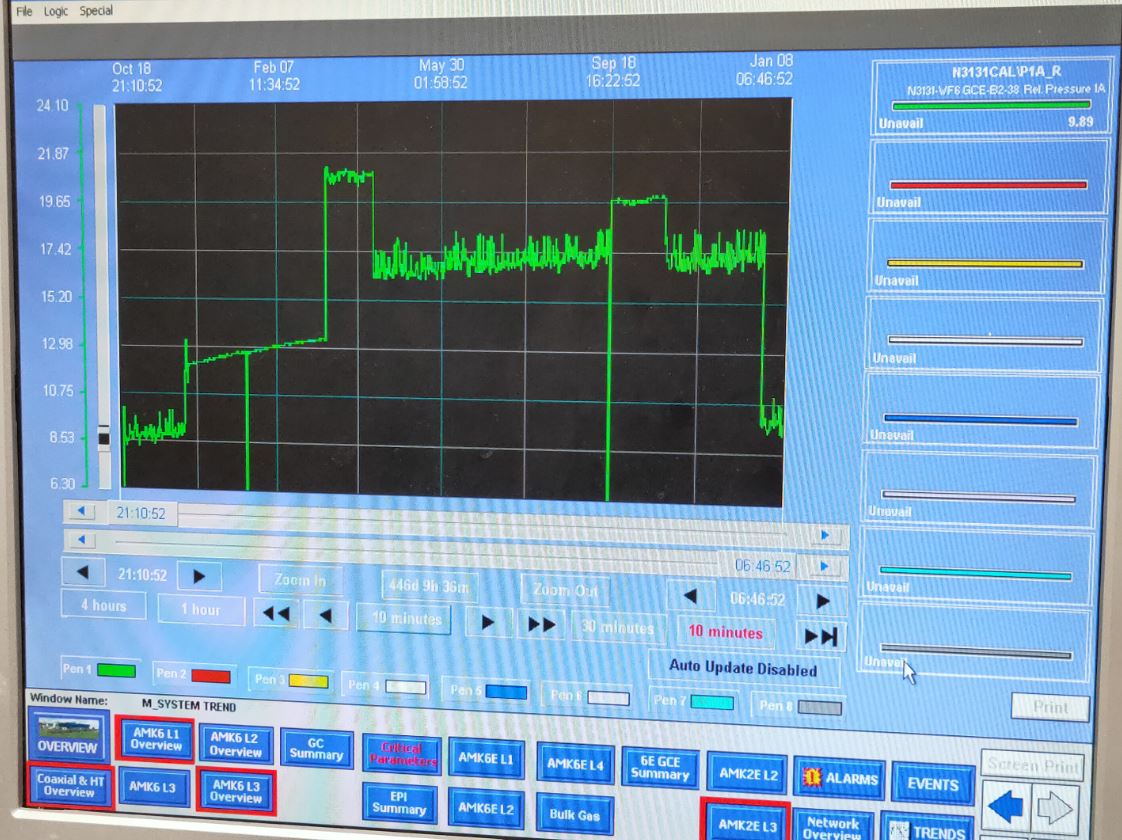Open Bulk Gas screen

tap(574, 814)
